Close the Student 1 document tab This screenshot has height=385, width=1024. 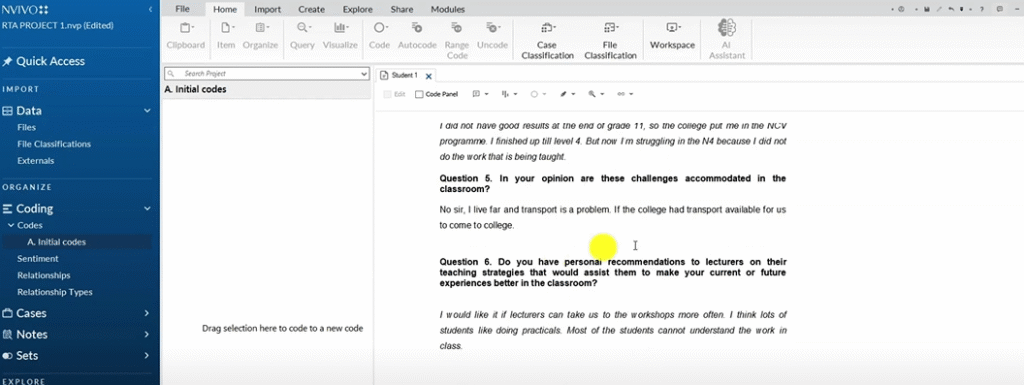[428, 76]
